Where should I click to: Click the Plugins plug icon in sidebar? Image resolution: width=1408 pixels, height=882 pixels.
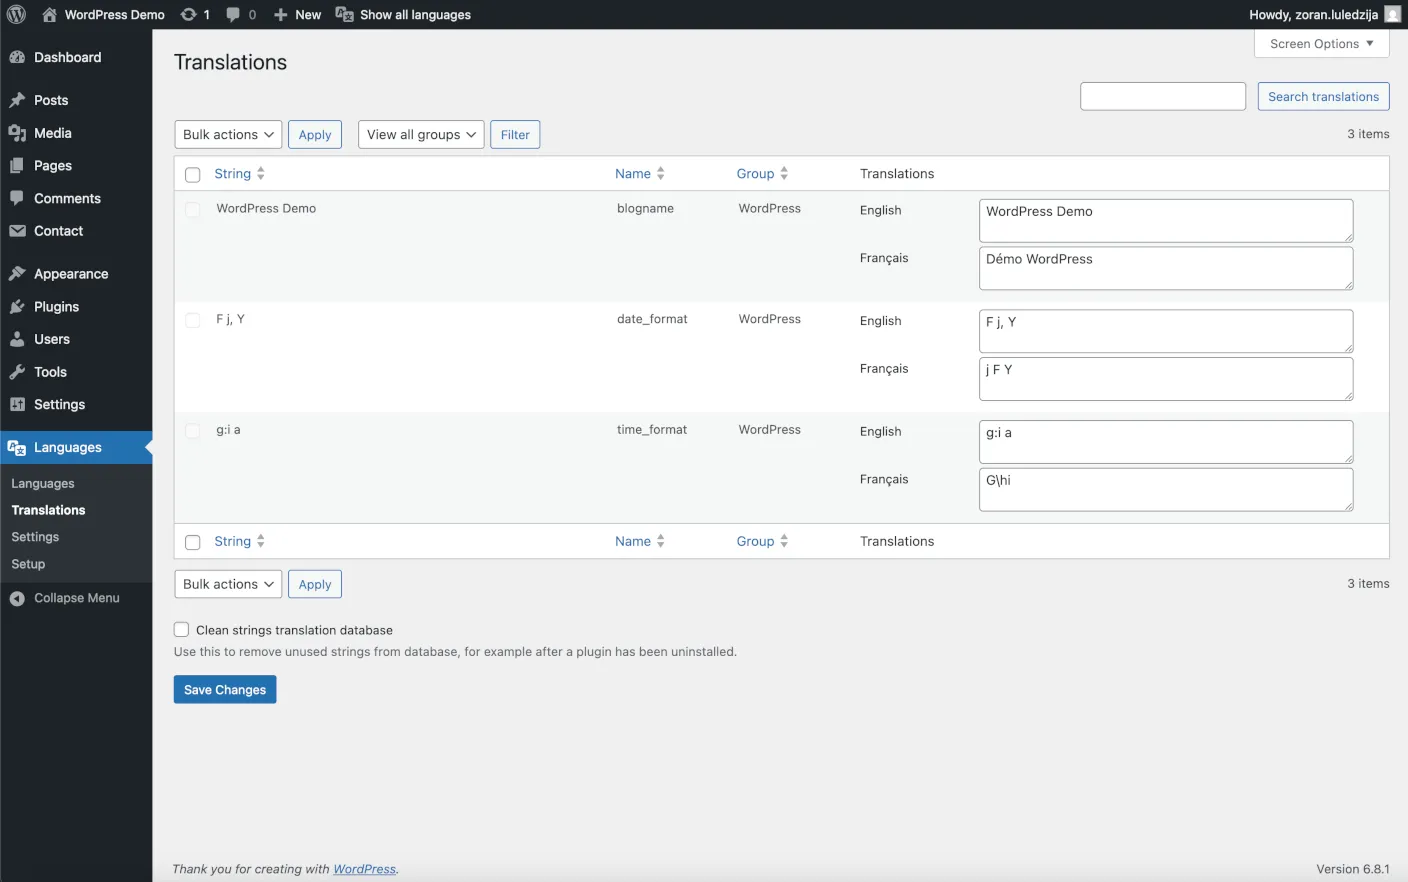(x=17, y=307)
